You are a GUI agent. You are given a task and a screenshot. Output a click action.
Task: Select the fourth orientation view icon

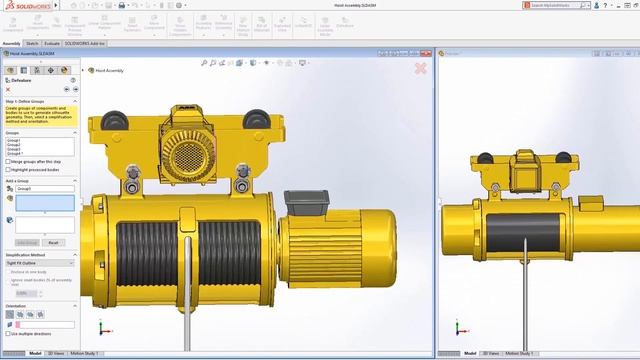tap(40, 314)
